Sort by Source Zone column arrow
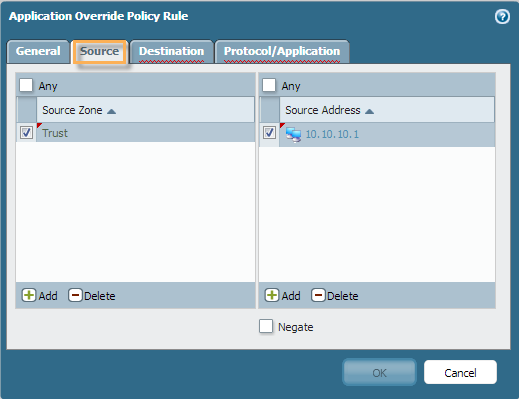 click(111, 111)
